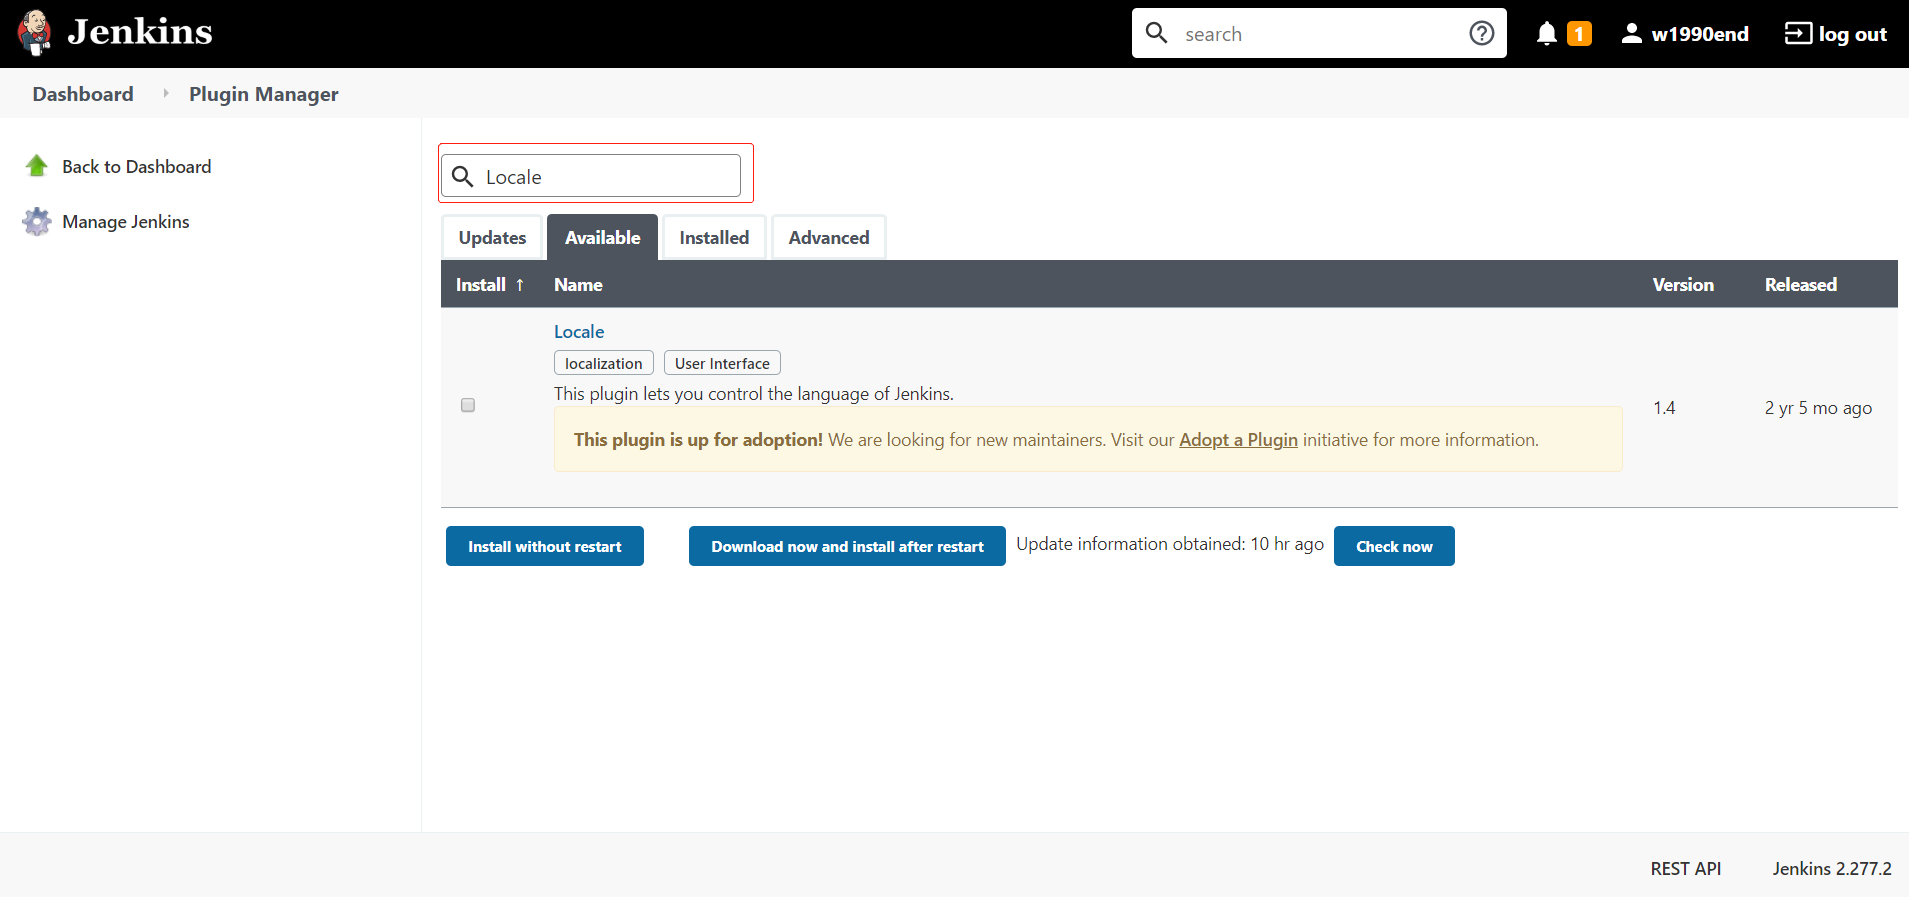Open the REST API footer link
The height and width of the screenshot is (897, 1909).
coord(1686,869)
